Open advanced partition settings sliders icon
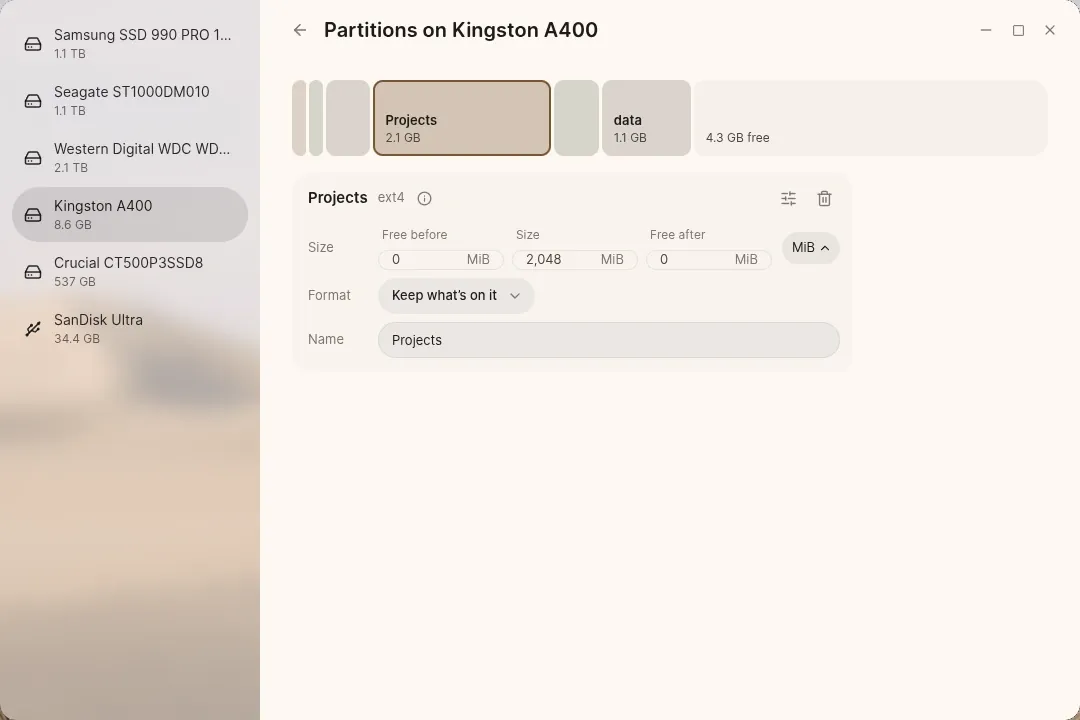 pyautogui.click(x=789, y=198)
